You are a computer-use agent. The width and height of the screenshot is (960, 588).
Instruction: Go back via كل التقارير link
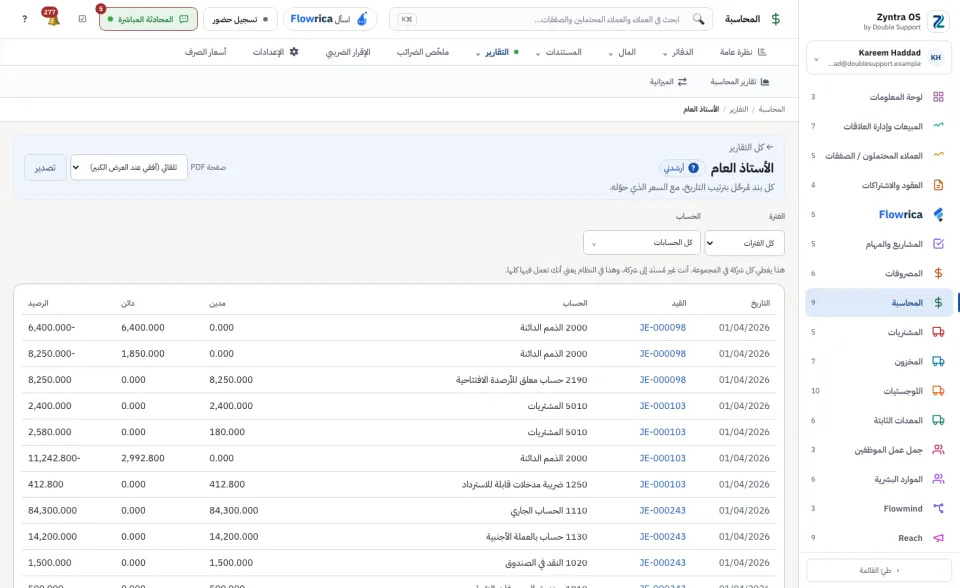click(751, 147)
